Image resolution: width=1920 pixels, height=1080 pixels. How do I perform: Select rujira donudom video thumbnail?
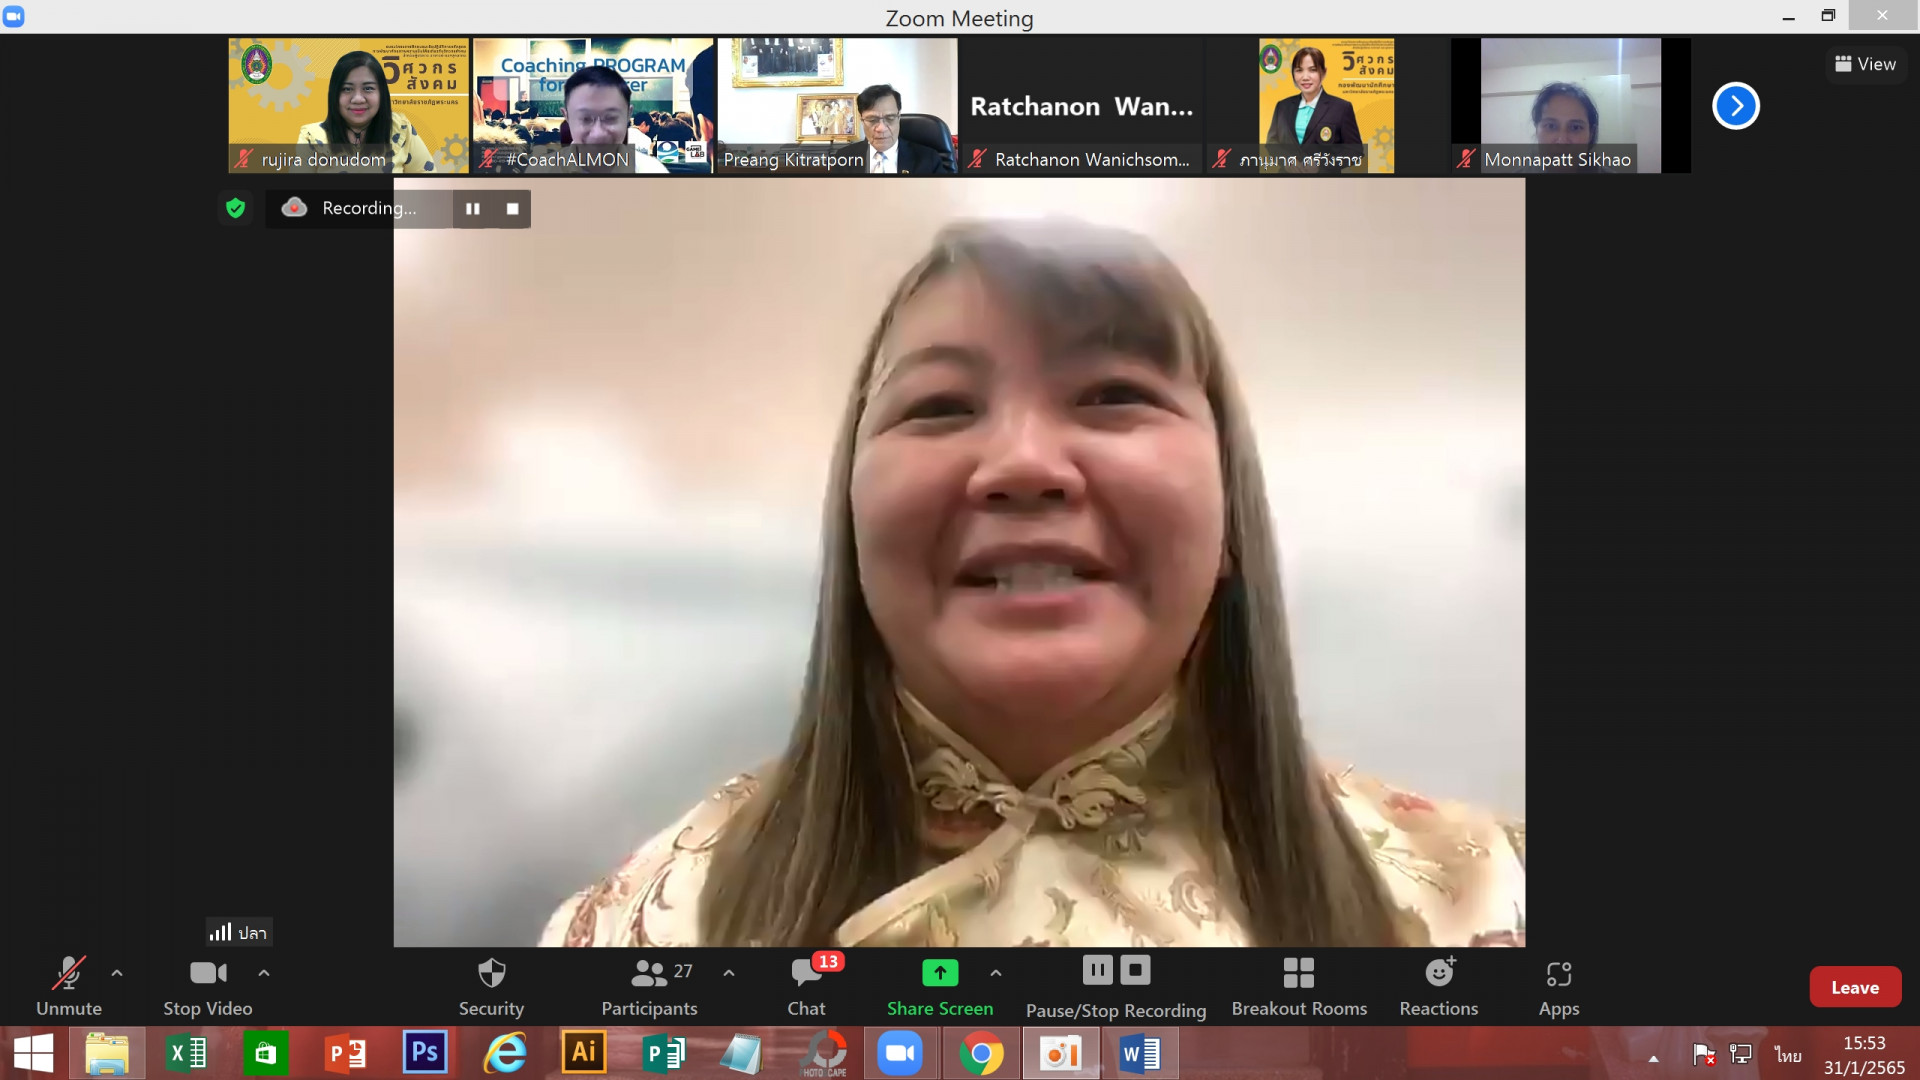coord(348,106)
